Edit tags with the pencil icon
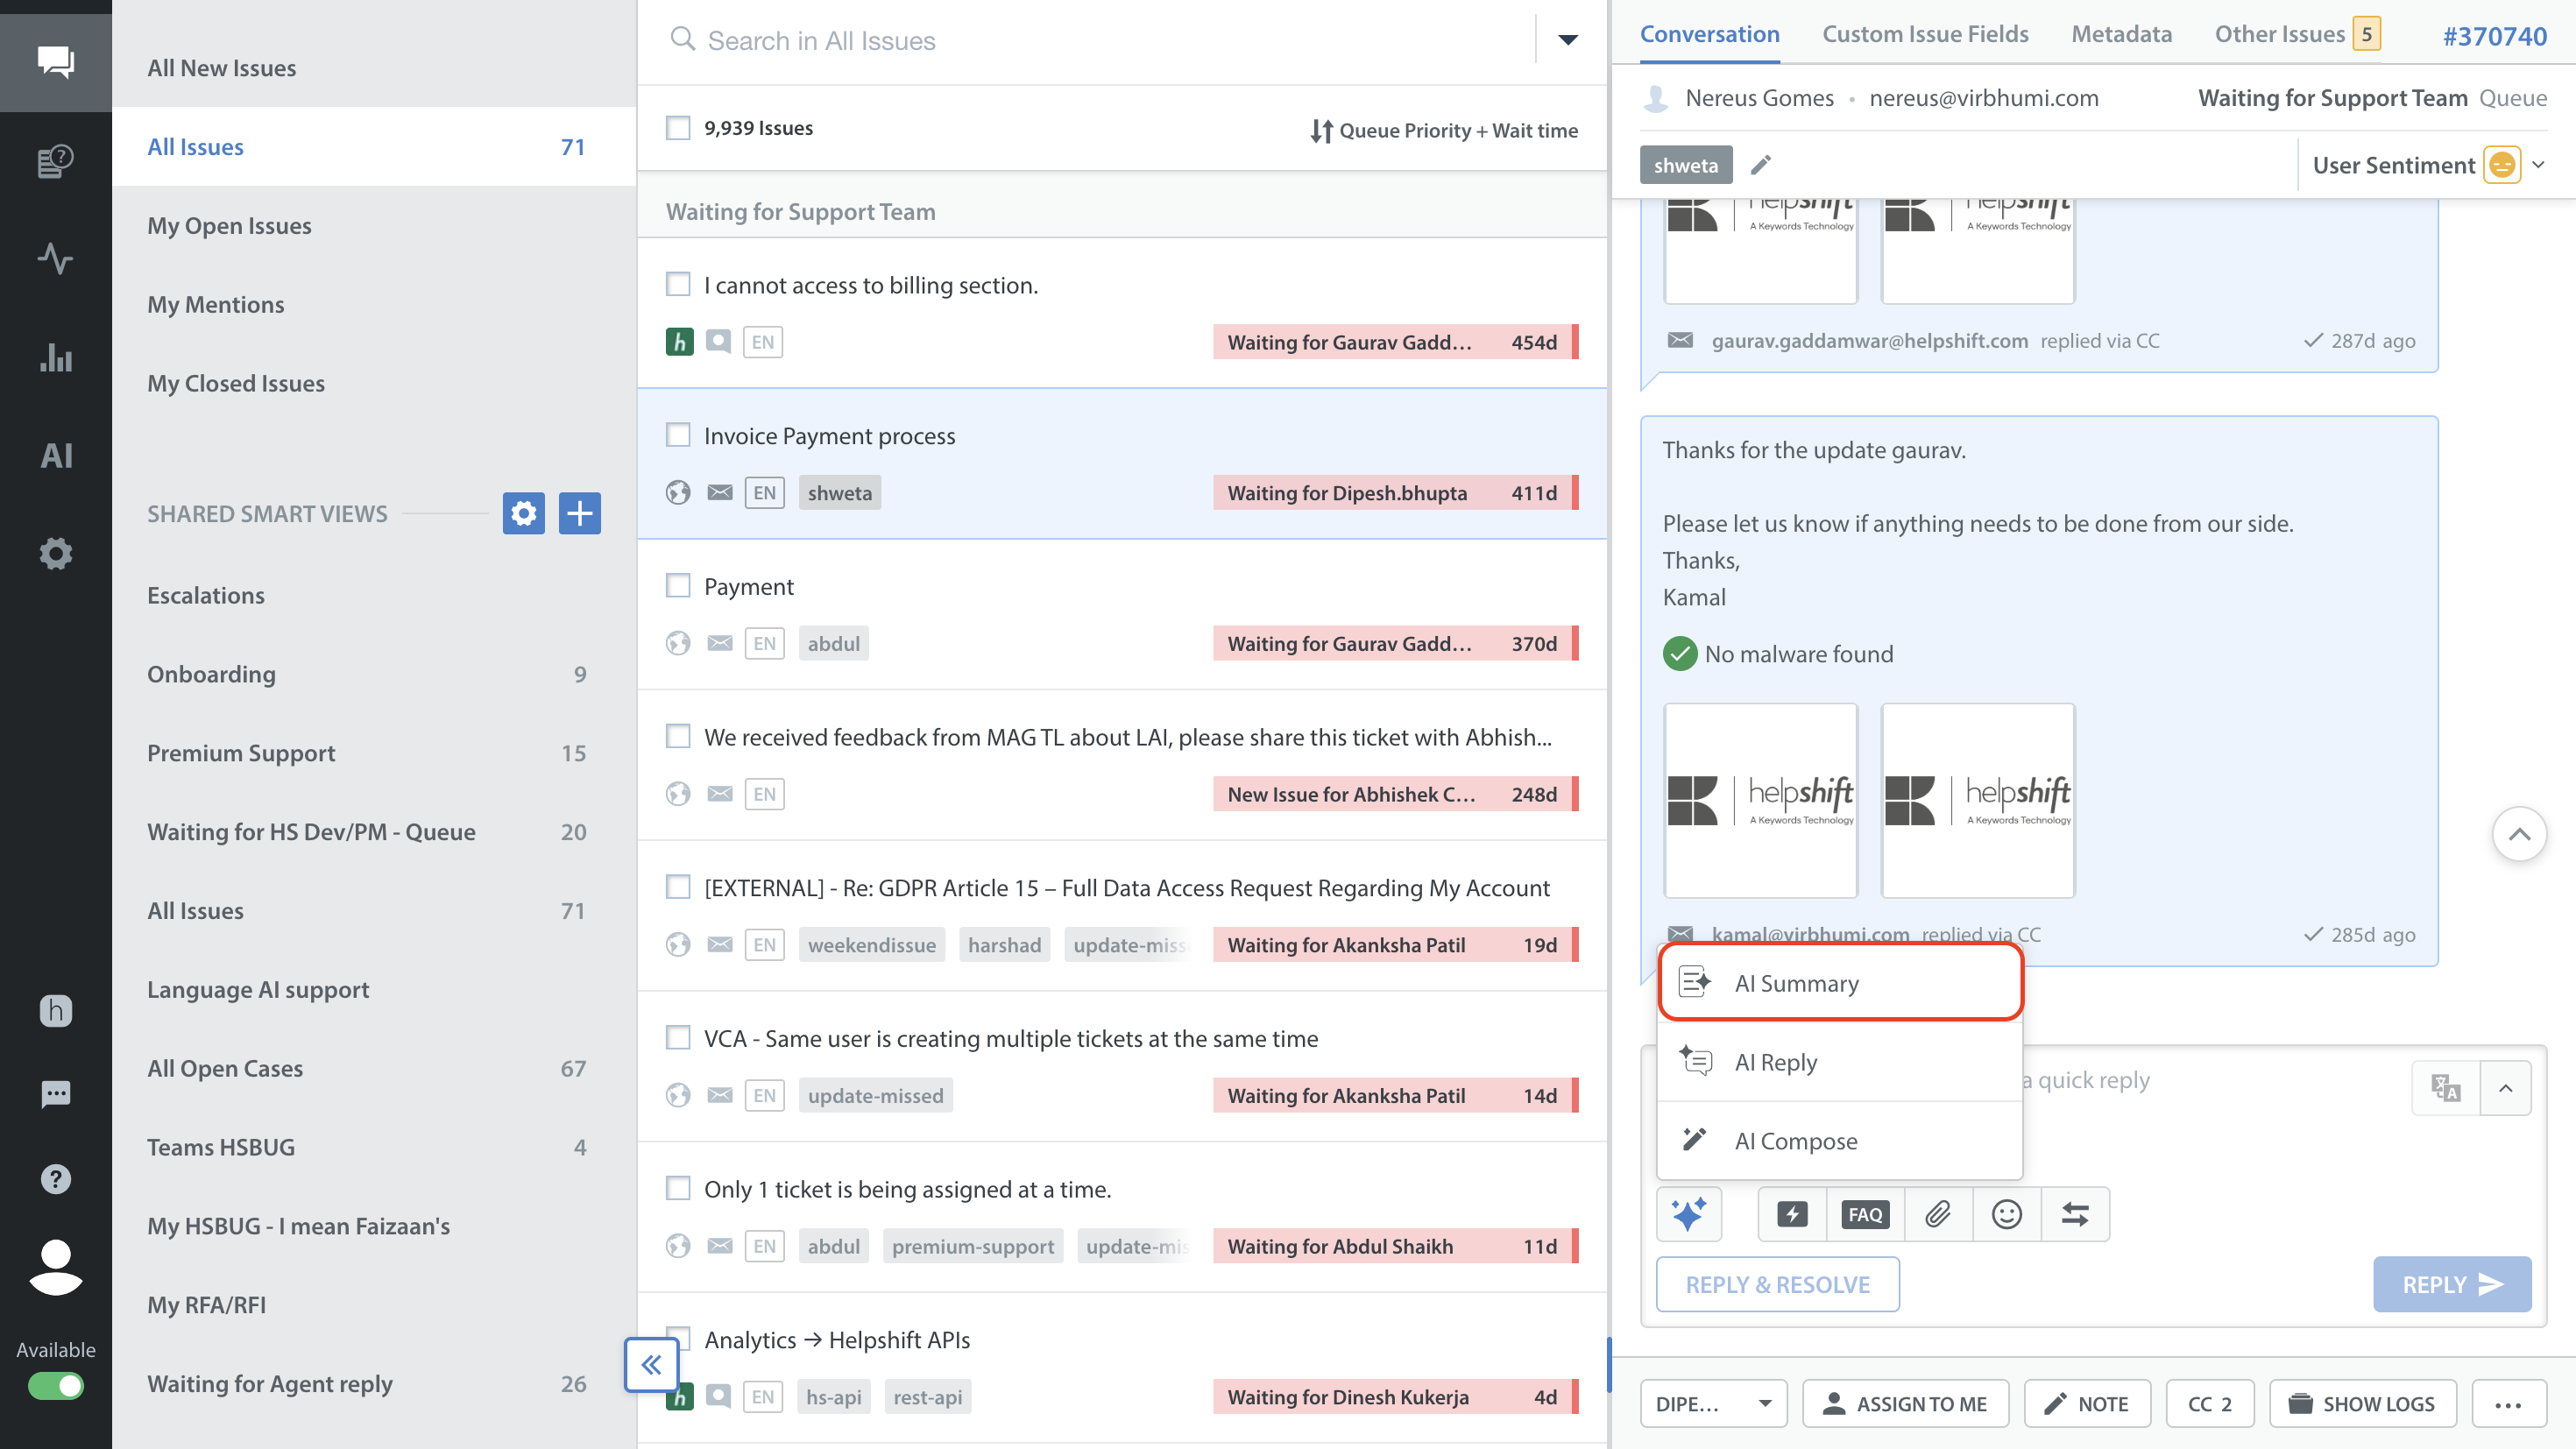Image resolution: width=2576 pixels, height=1449 pixels. (1760, 165)
